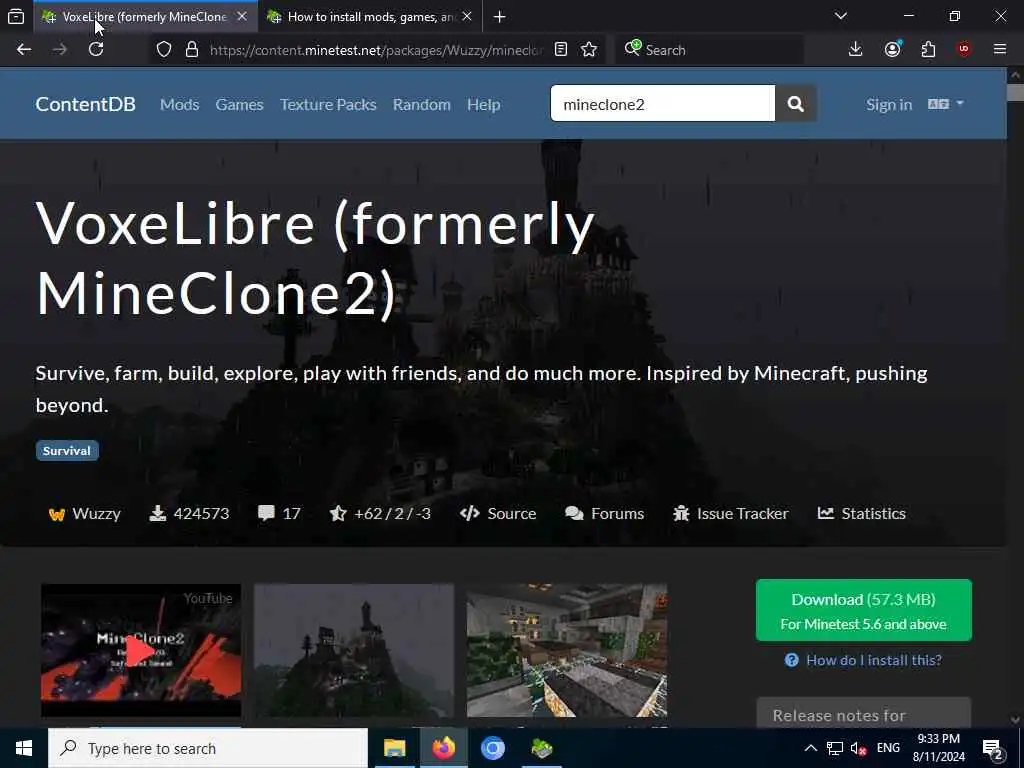The width and height of the screenshot is (1024, 768).
Task: Open the clock showing 9:33 PM
Action: tap(938, 748)
